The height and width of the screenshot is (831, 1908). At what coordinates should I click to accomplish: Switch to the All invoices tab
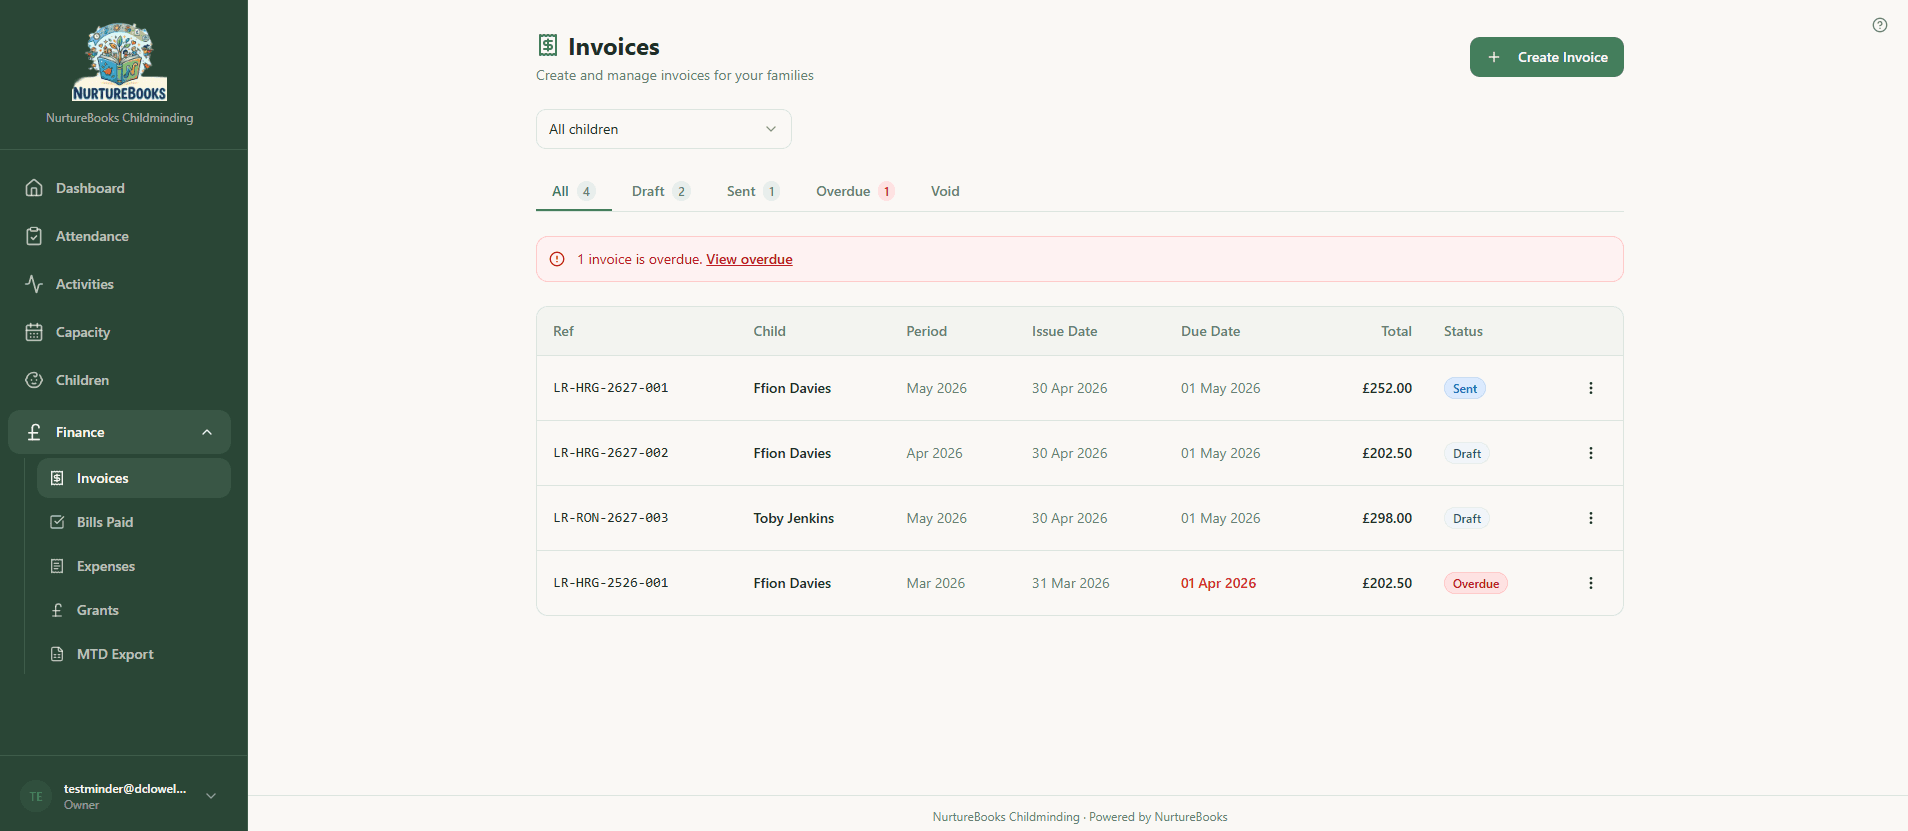573,191
